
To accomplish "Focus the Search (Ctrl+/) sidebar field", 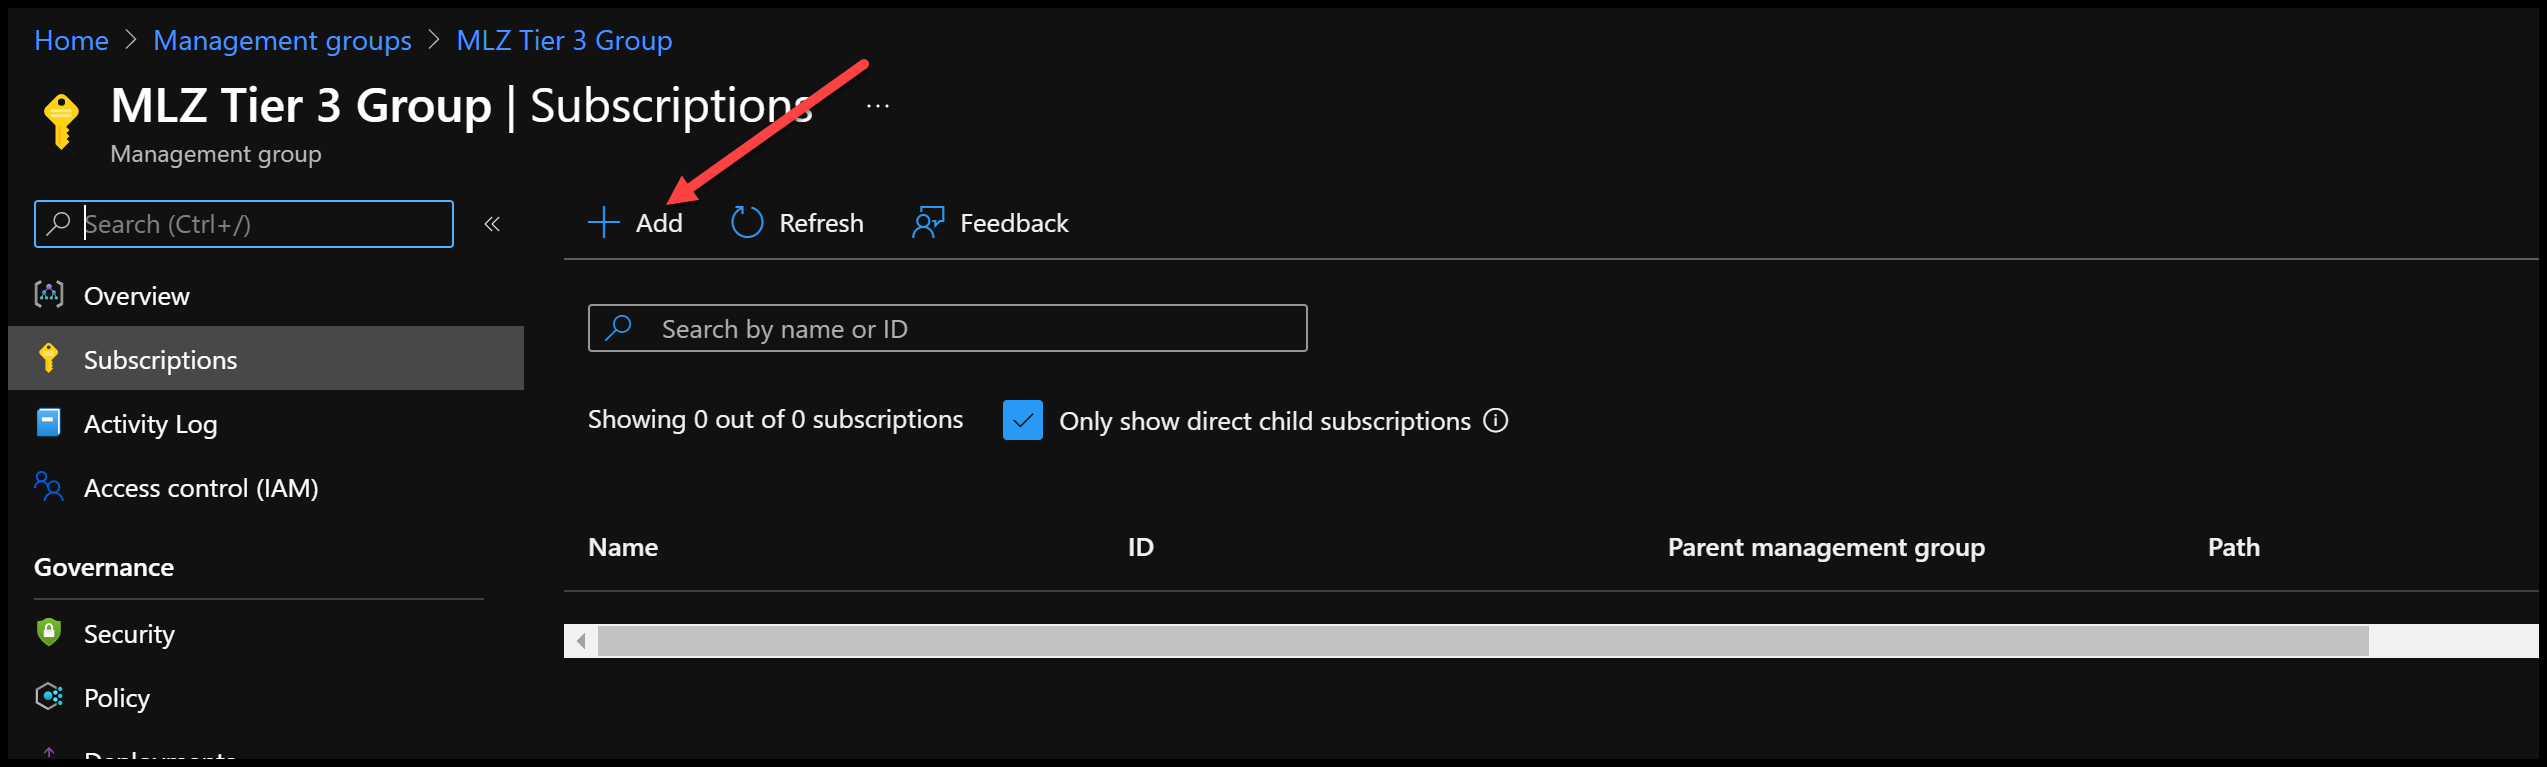I will click(x=243, y=224).
